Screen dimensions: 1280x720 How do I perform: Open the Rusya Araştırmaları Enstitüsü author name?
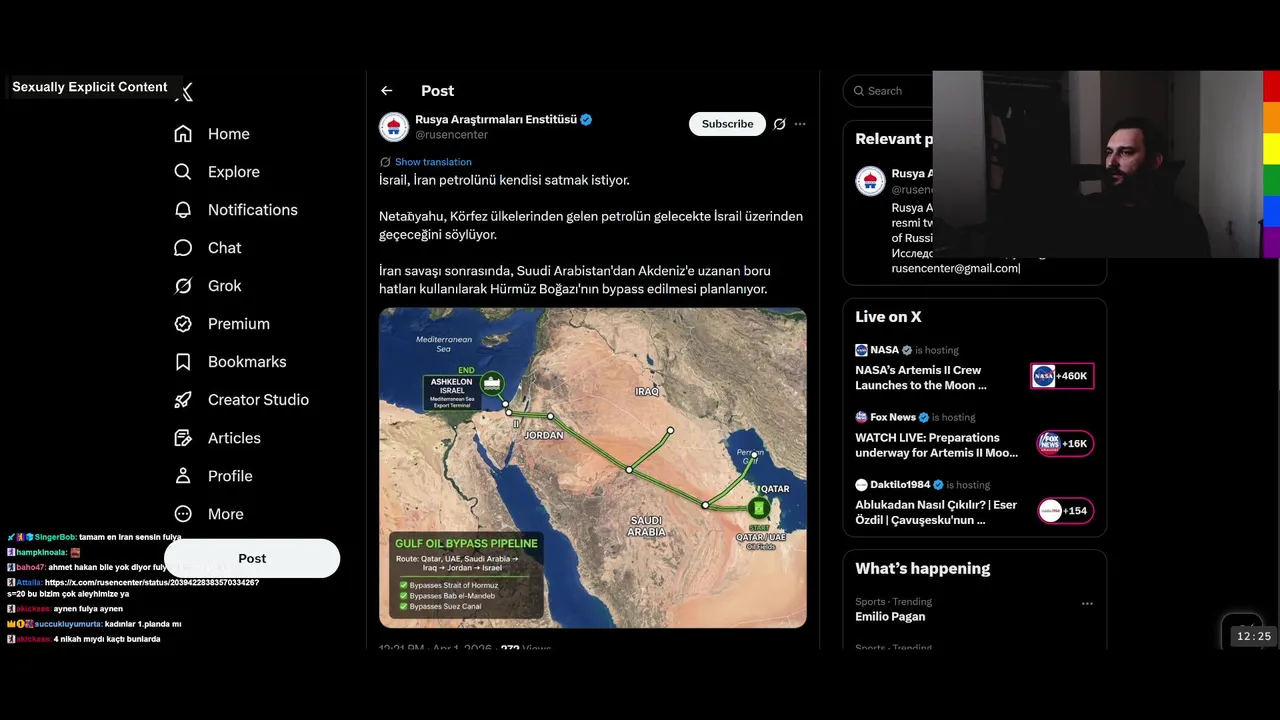coord(496,119)
